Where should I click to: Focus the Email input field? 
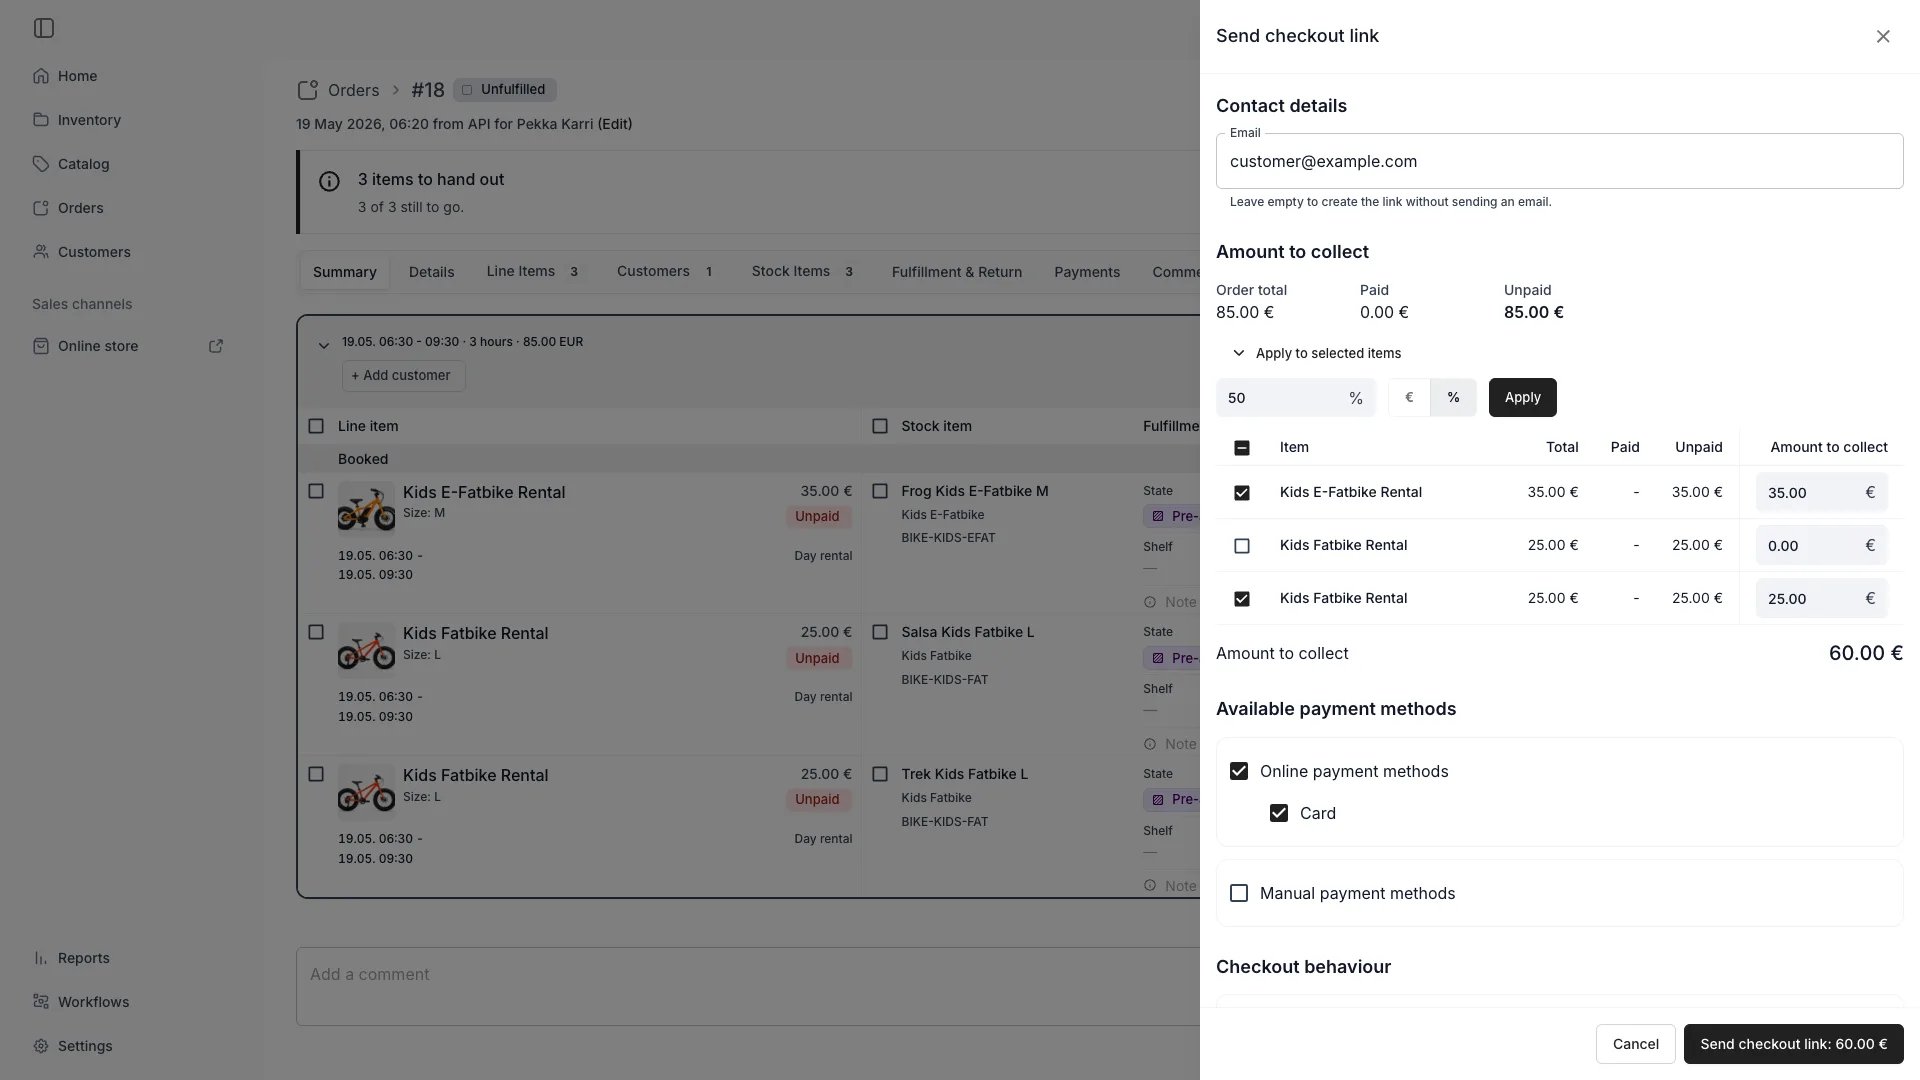tap(1560, 161)
